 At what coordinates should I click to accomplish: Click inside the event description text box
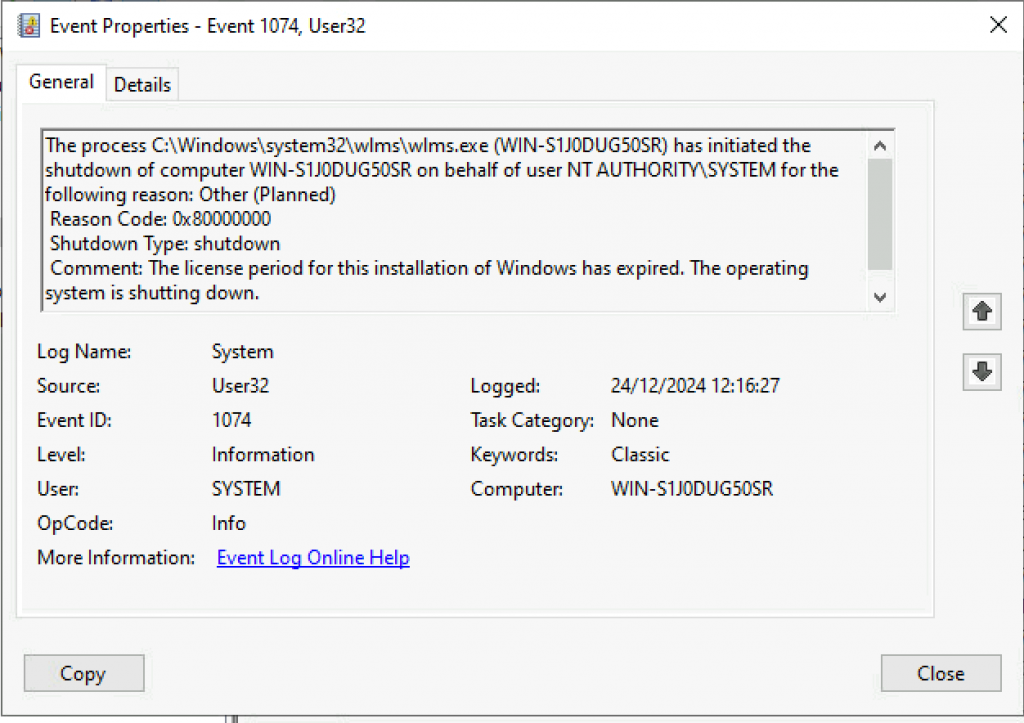450,220
